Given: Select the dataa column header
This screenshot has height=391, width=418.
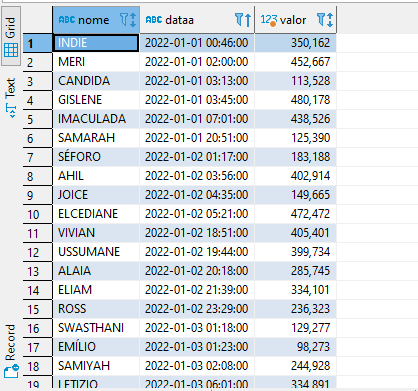Looking at the screenshot, I should pyautogui.click(x=197, y=20).
